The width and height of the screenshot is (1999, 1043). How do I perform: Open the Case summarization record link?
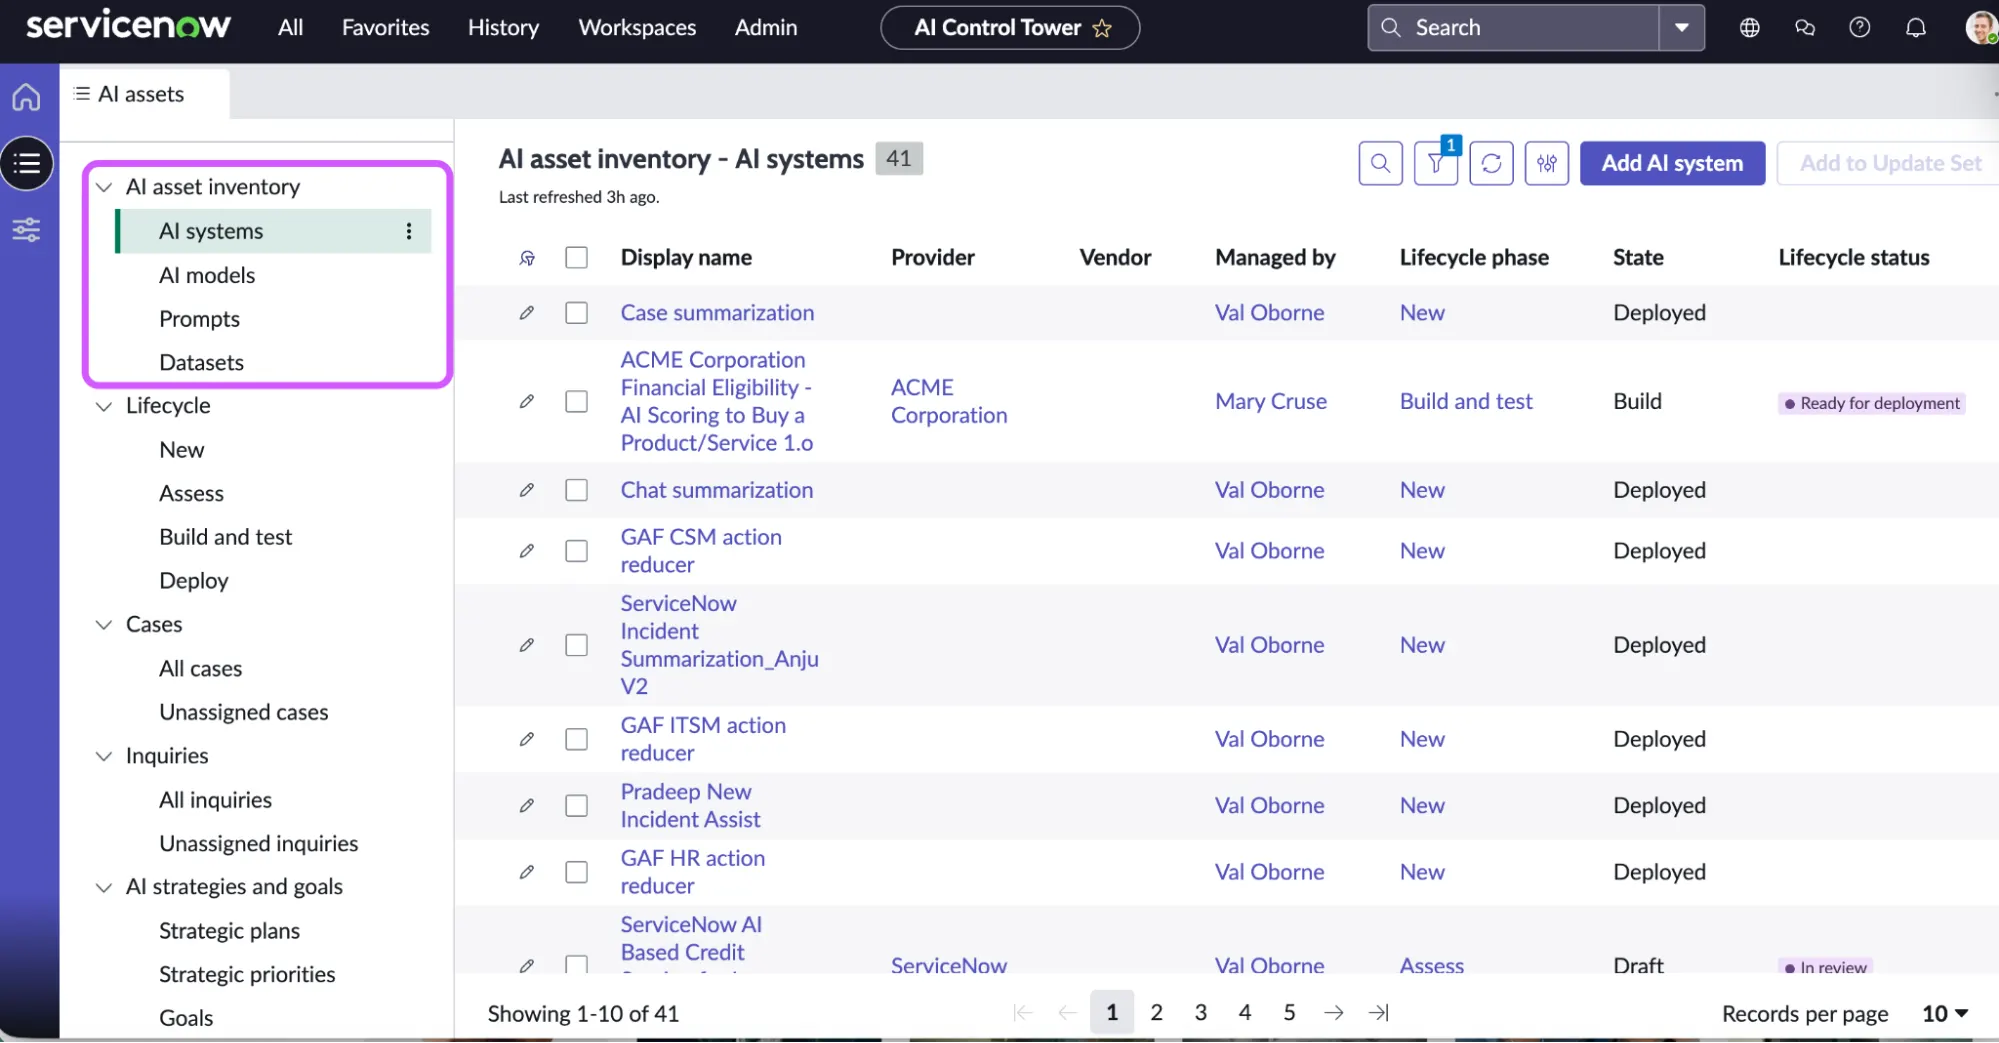717,313
